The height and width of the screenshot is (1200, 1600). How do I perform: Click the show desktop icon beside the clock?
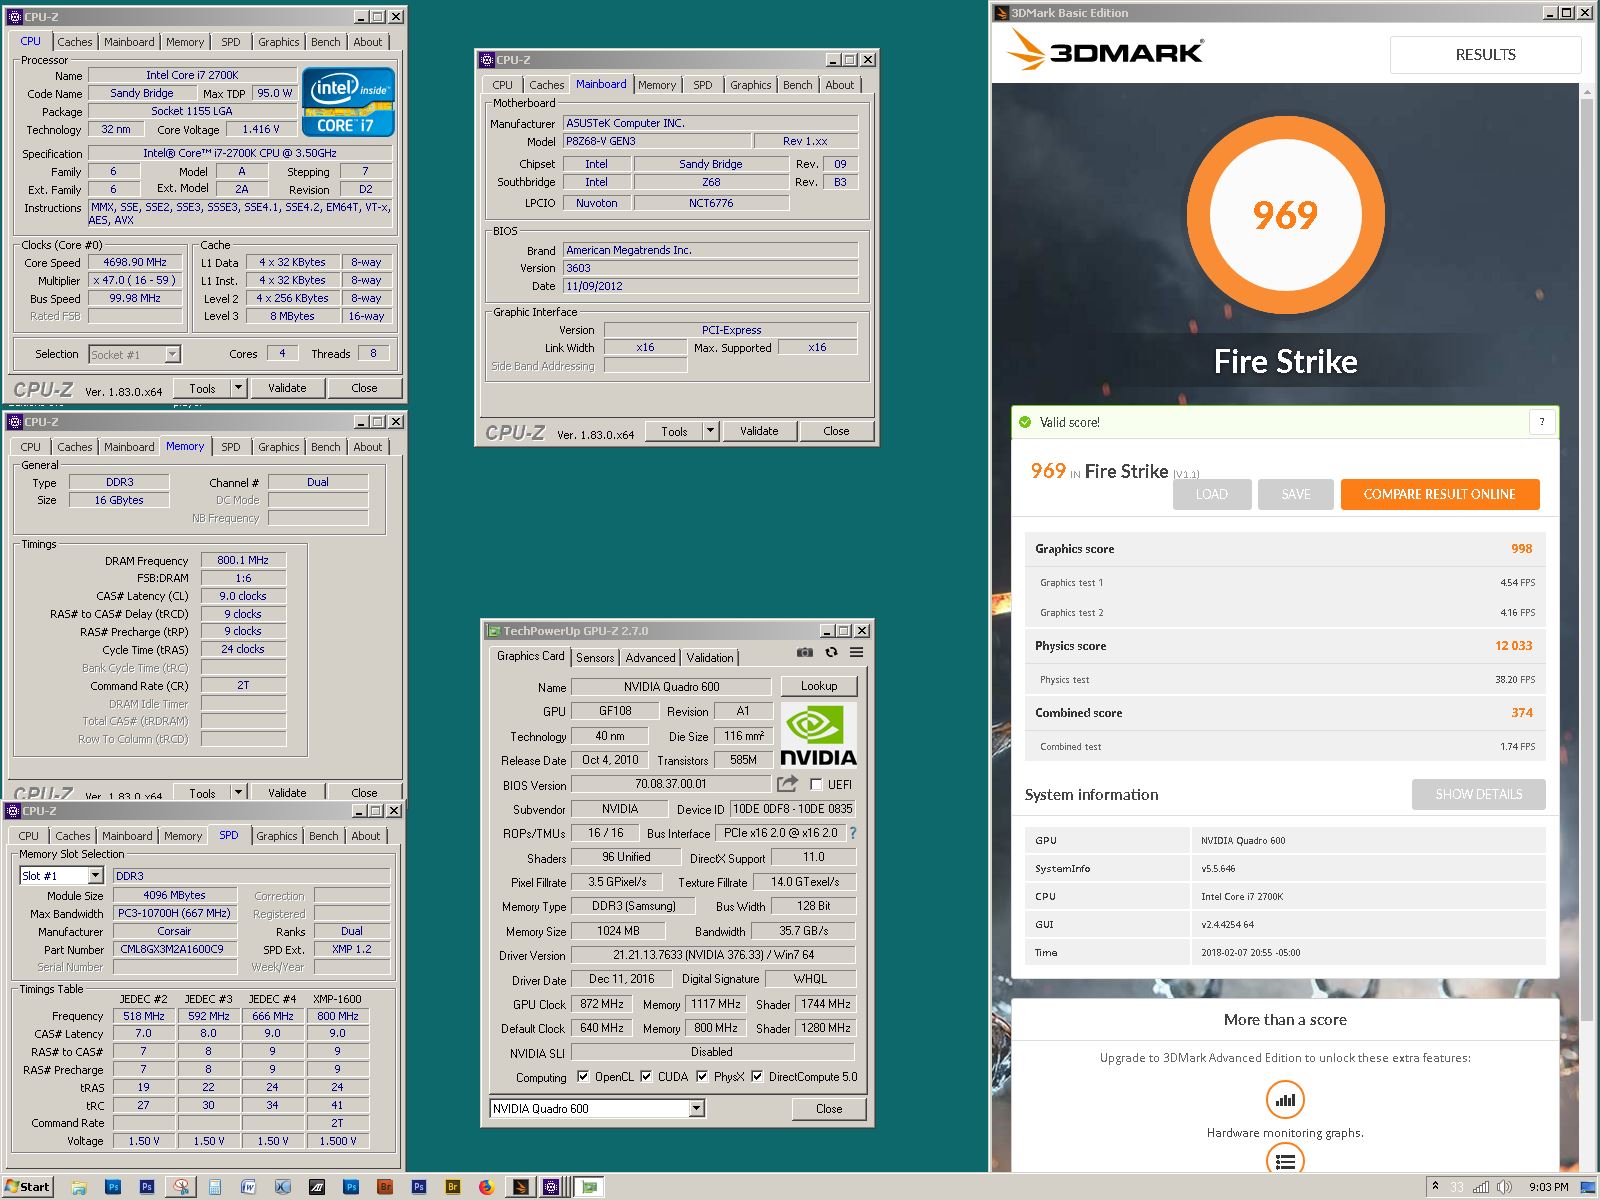[1588, 1187]
